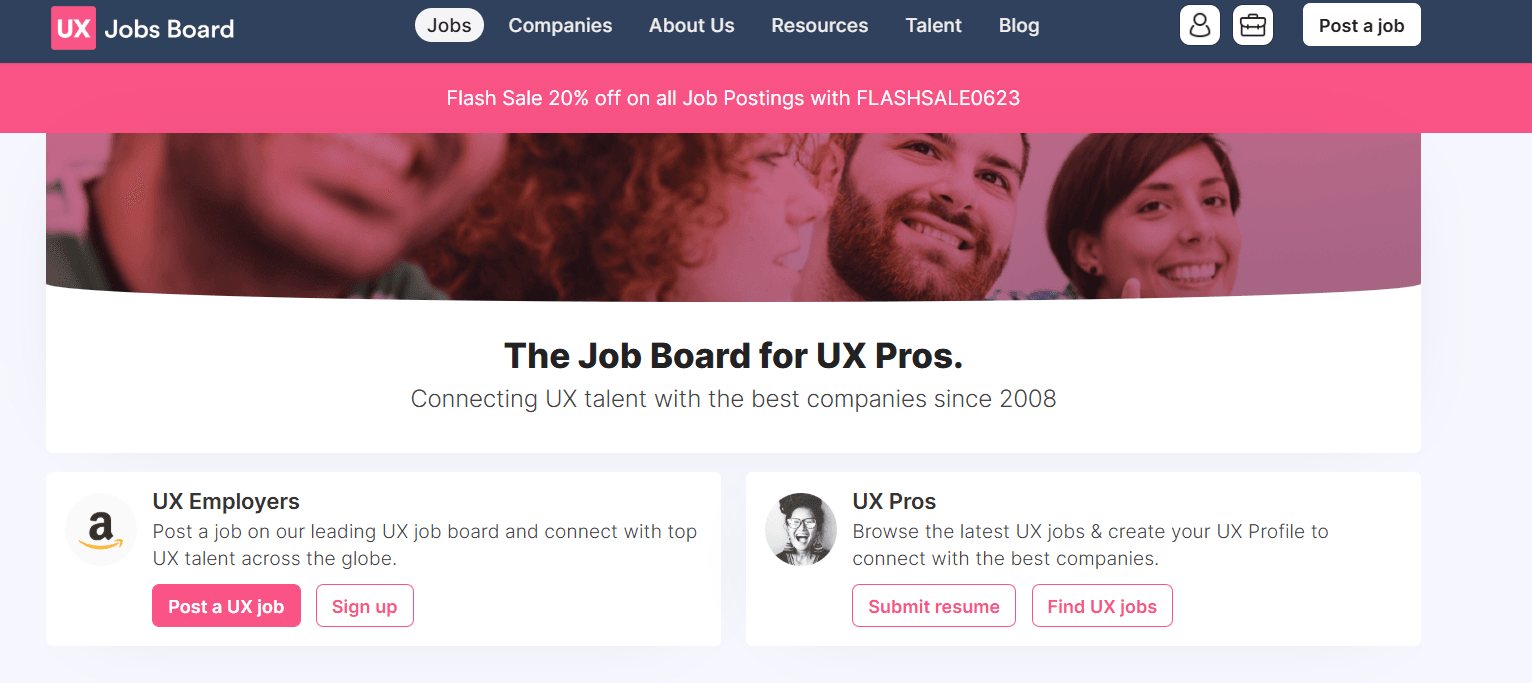Viewport: 1532px width, 683px height.
Task: Open the About Us page
Action: pos(691,25)
